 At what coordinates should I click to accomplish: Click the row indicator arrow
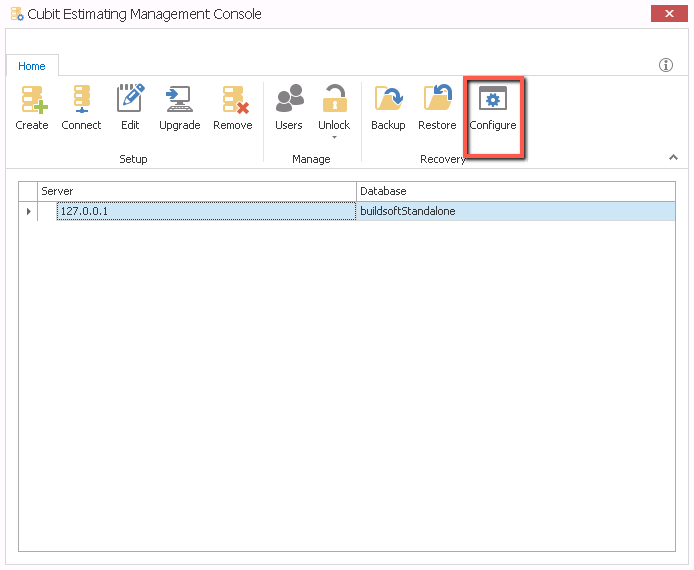click(29, 211)
